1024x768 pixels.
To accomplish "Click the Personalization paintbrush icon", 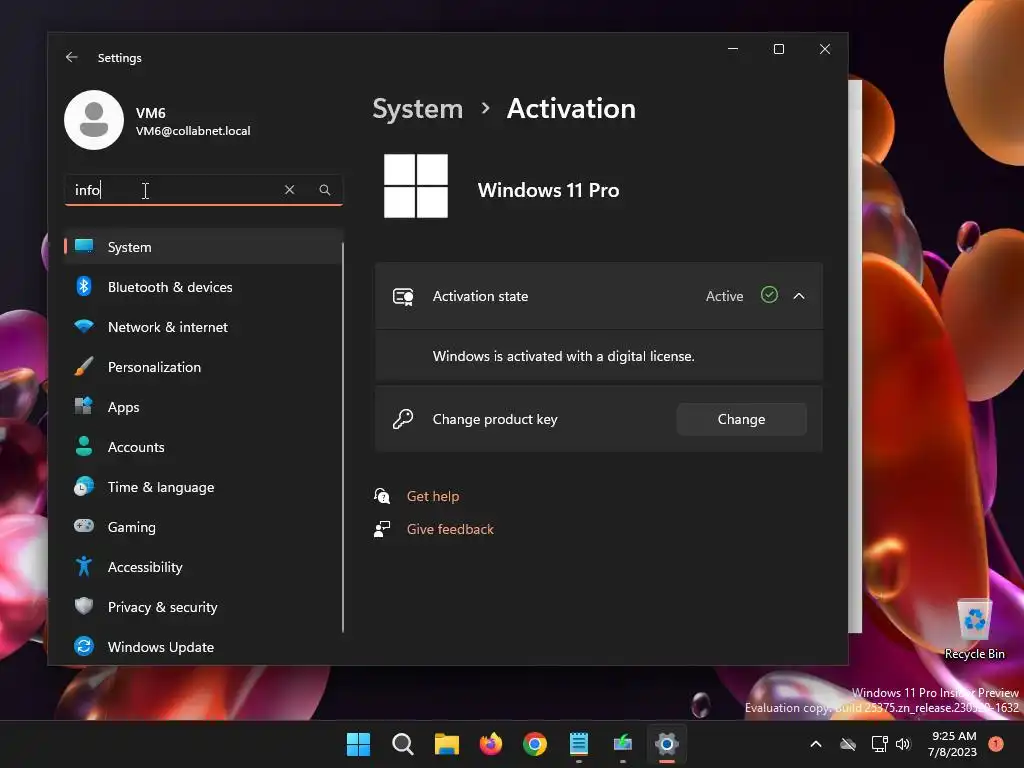I will [x=84, y=366].
